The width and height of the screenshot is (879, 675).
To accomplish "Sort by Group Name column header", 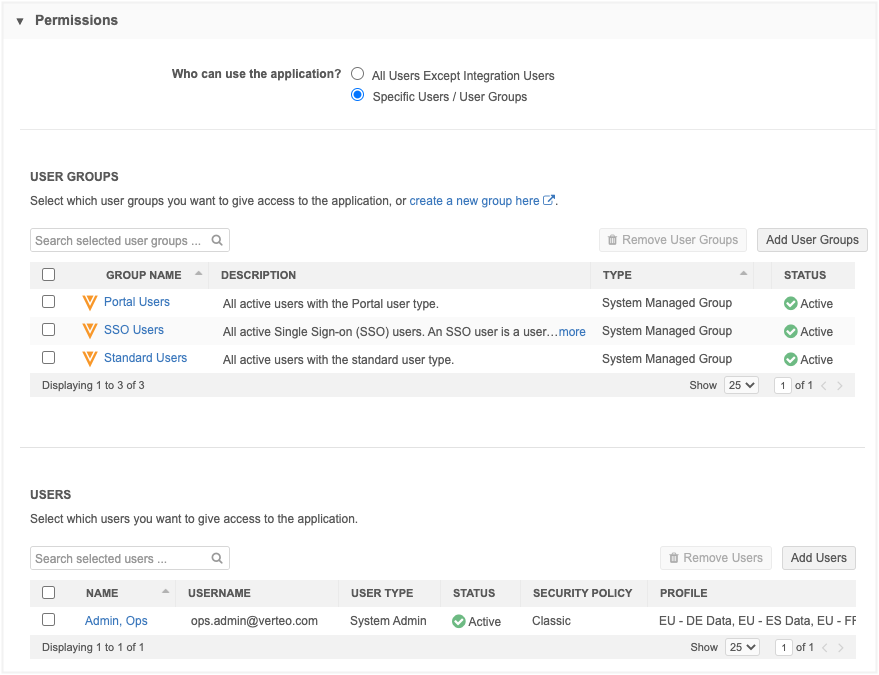I will [144, 275].
